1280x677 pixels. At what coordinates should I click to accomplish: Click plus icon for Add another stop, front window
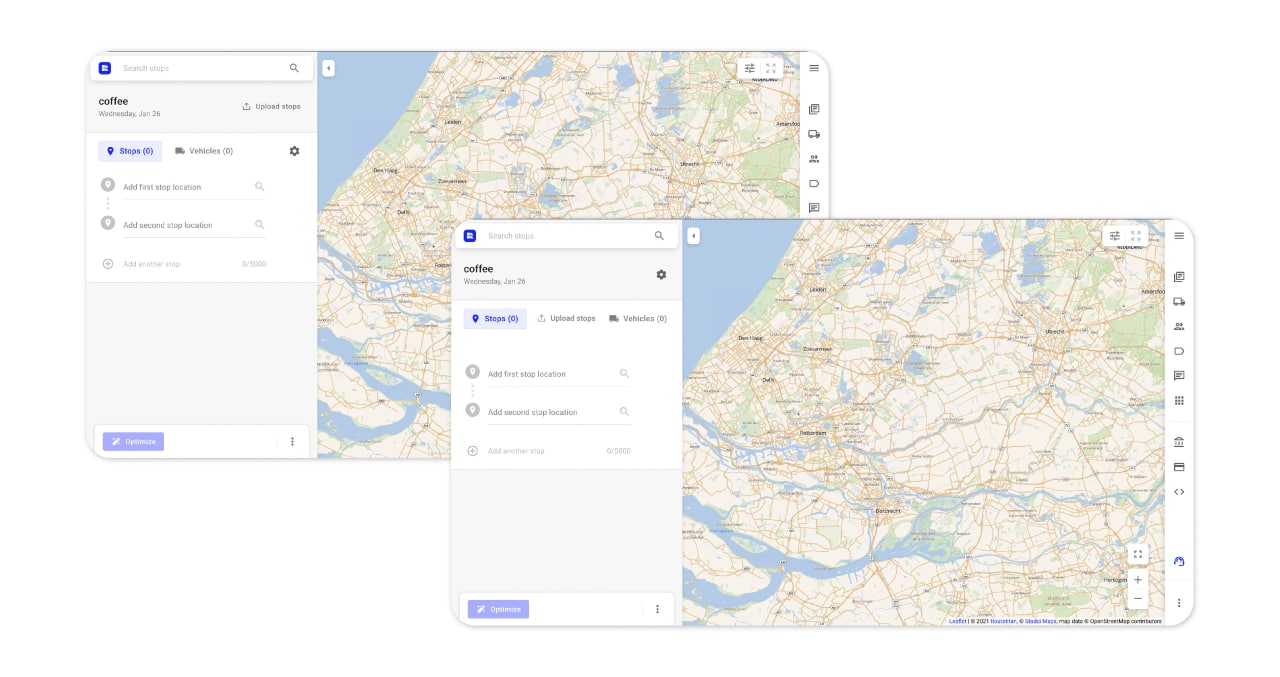click(x=473, y=451)
